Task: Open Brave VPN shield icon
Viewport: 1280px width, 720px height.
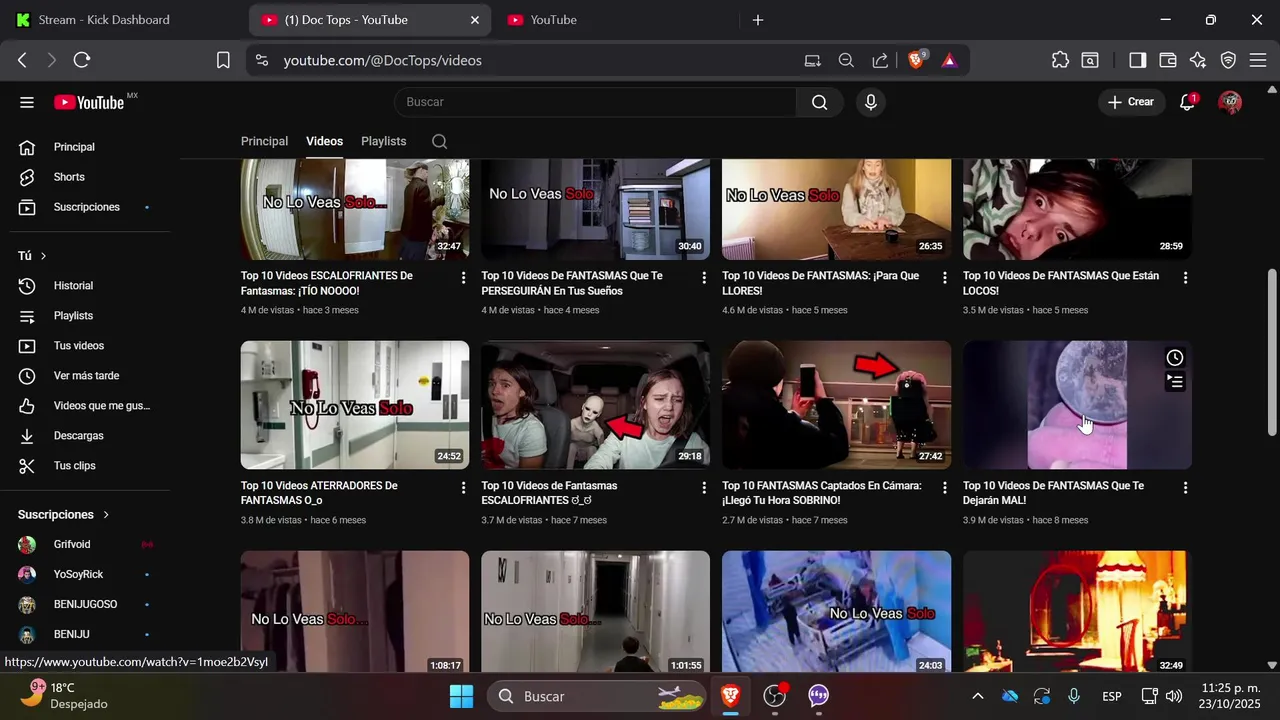Action: click(1228, 60)
